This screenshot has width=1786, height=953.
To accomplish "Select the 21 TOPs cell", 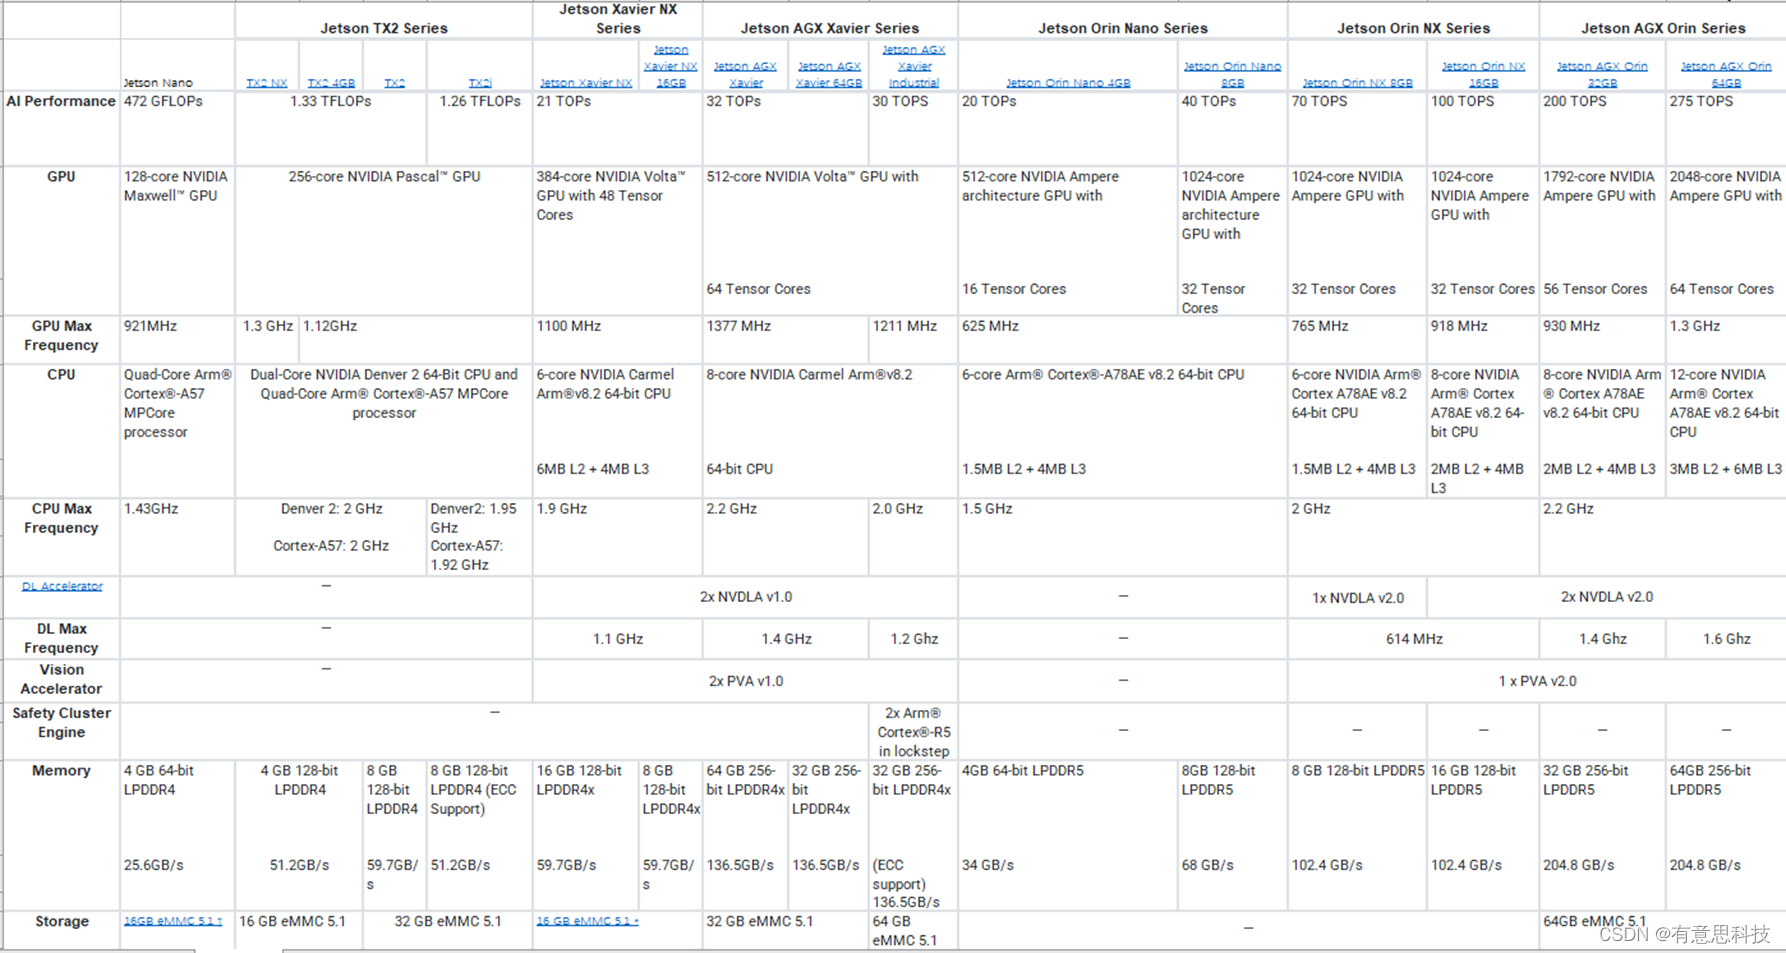I will (x=564, y=101).
